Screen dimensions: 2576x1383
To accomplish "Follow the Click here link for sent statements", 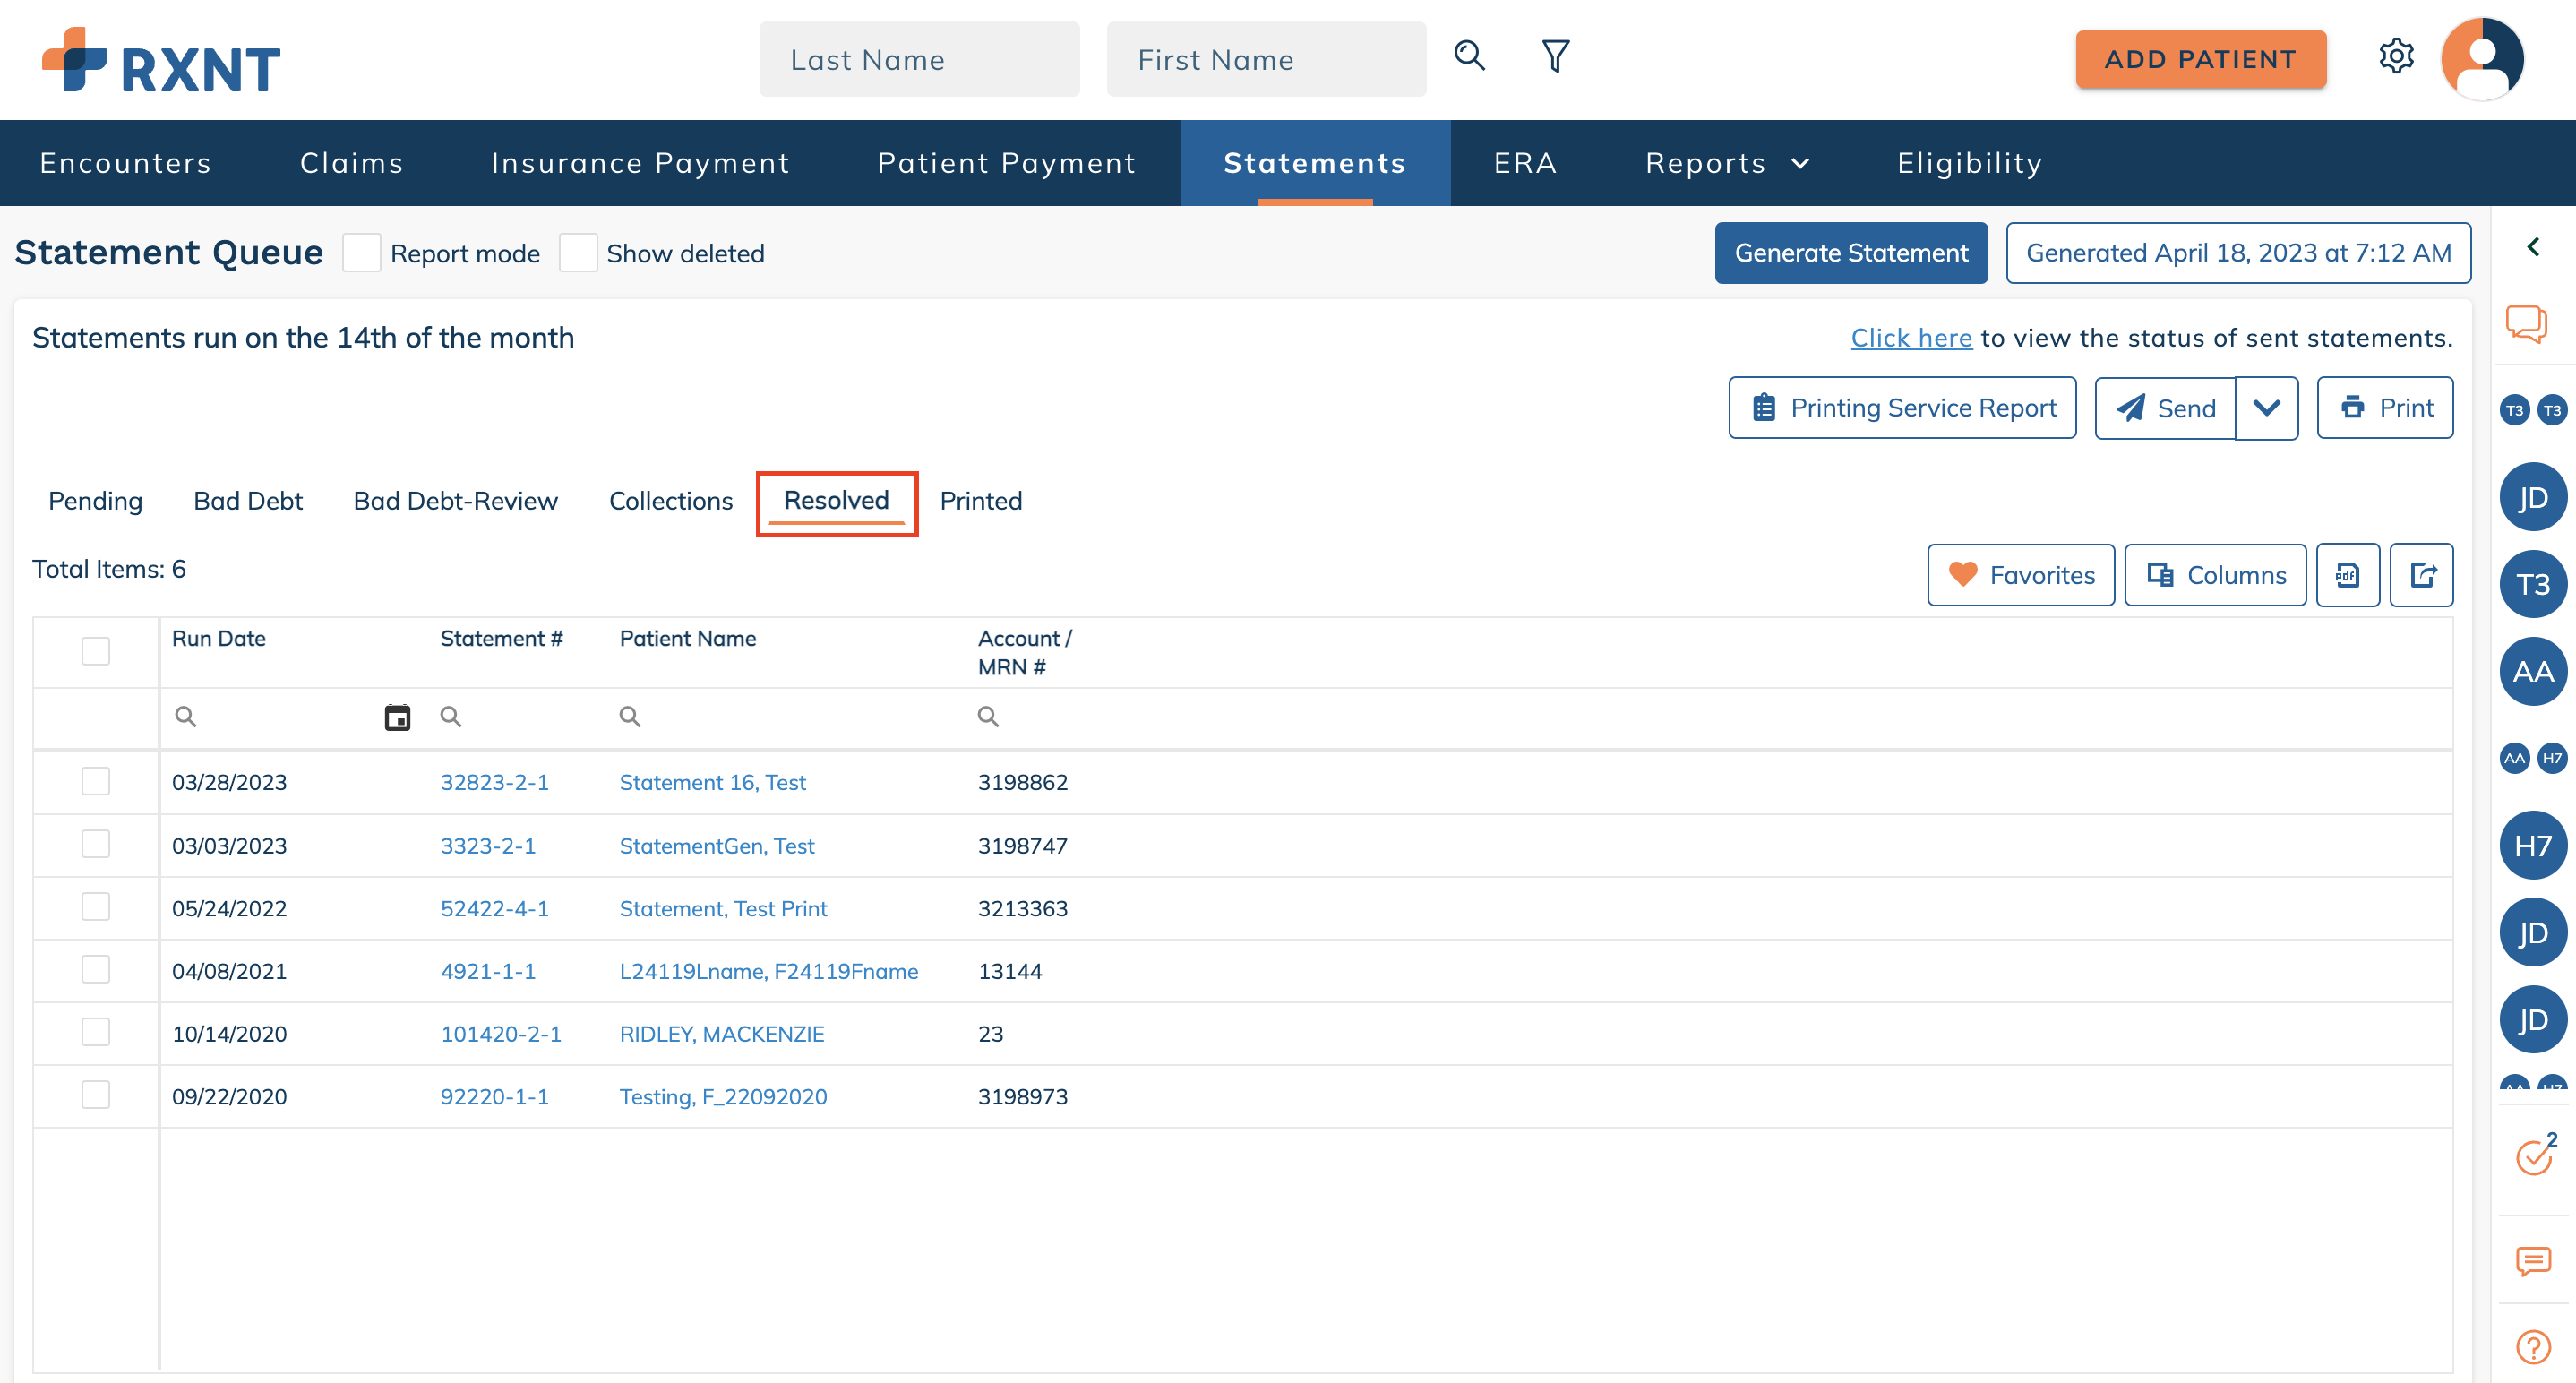I will pos(1911,338).
